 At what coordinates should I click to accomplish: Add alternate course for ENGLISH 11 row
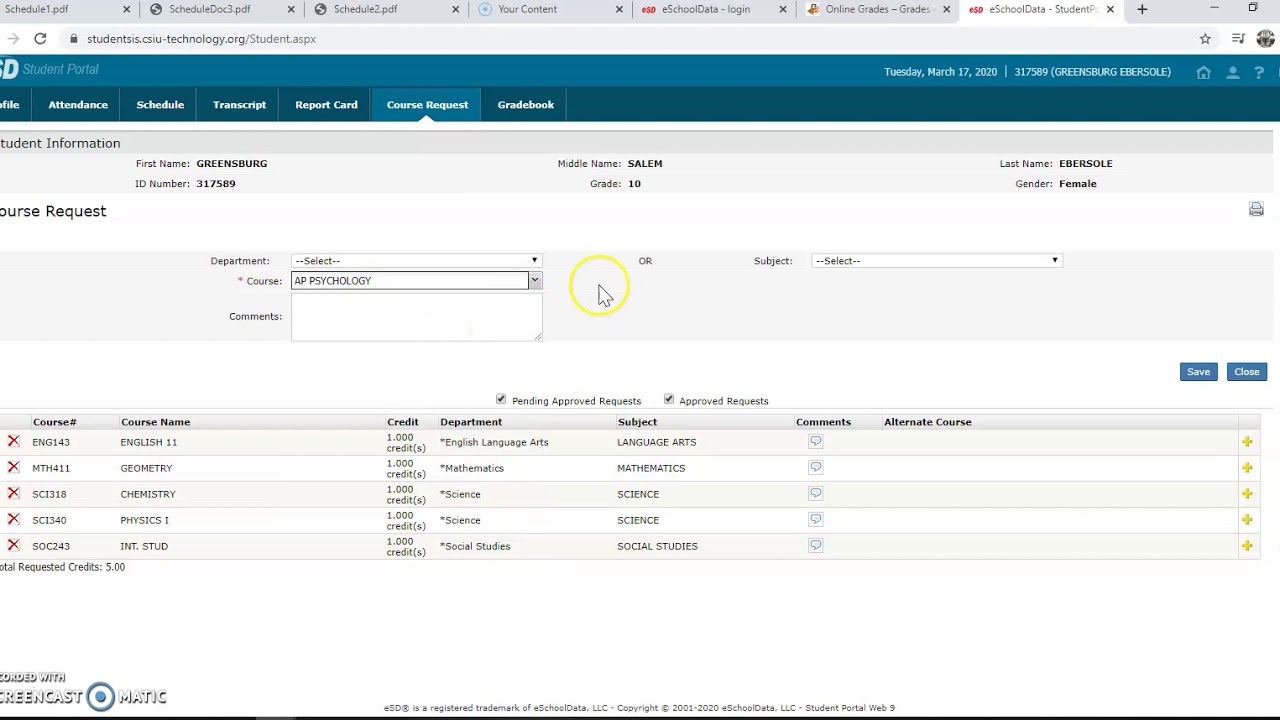point(1247,442)
